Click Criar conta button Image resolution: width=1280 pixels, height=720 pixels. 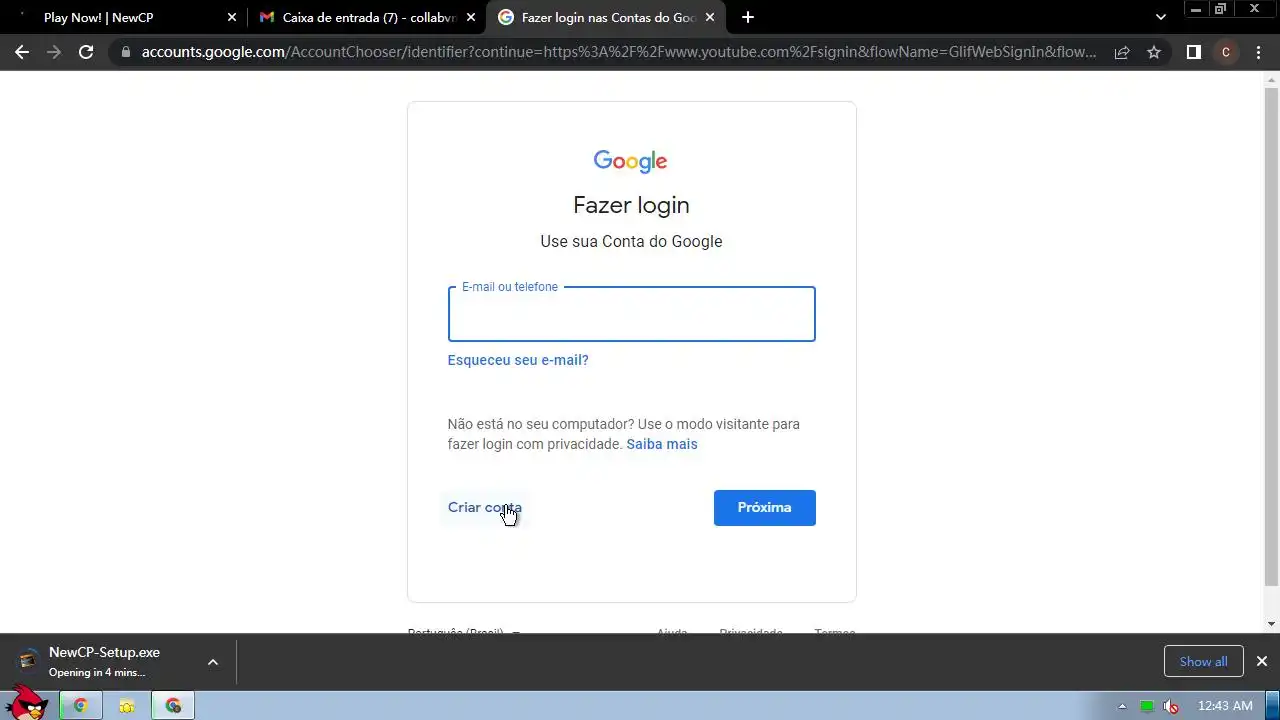pyautogui.click(x=485, y=507)
